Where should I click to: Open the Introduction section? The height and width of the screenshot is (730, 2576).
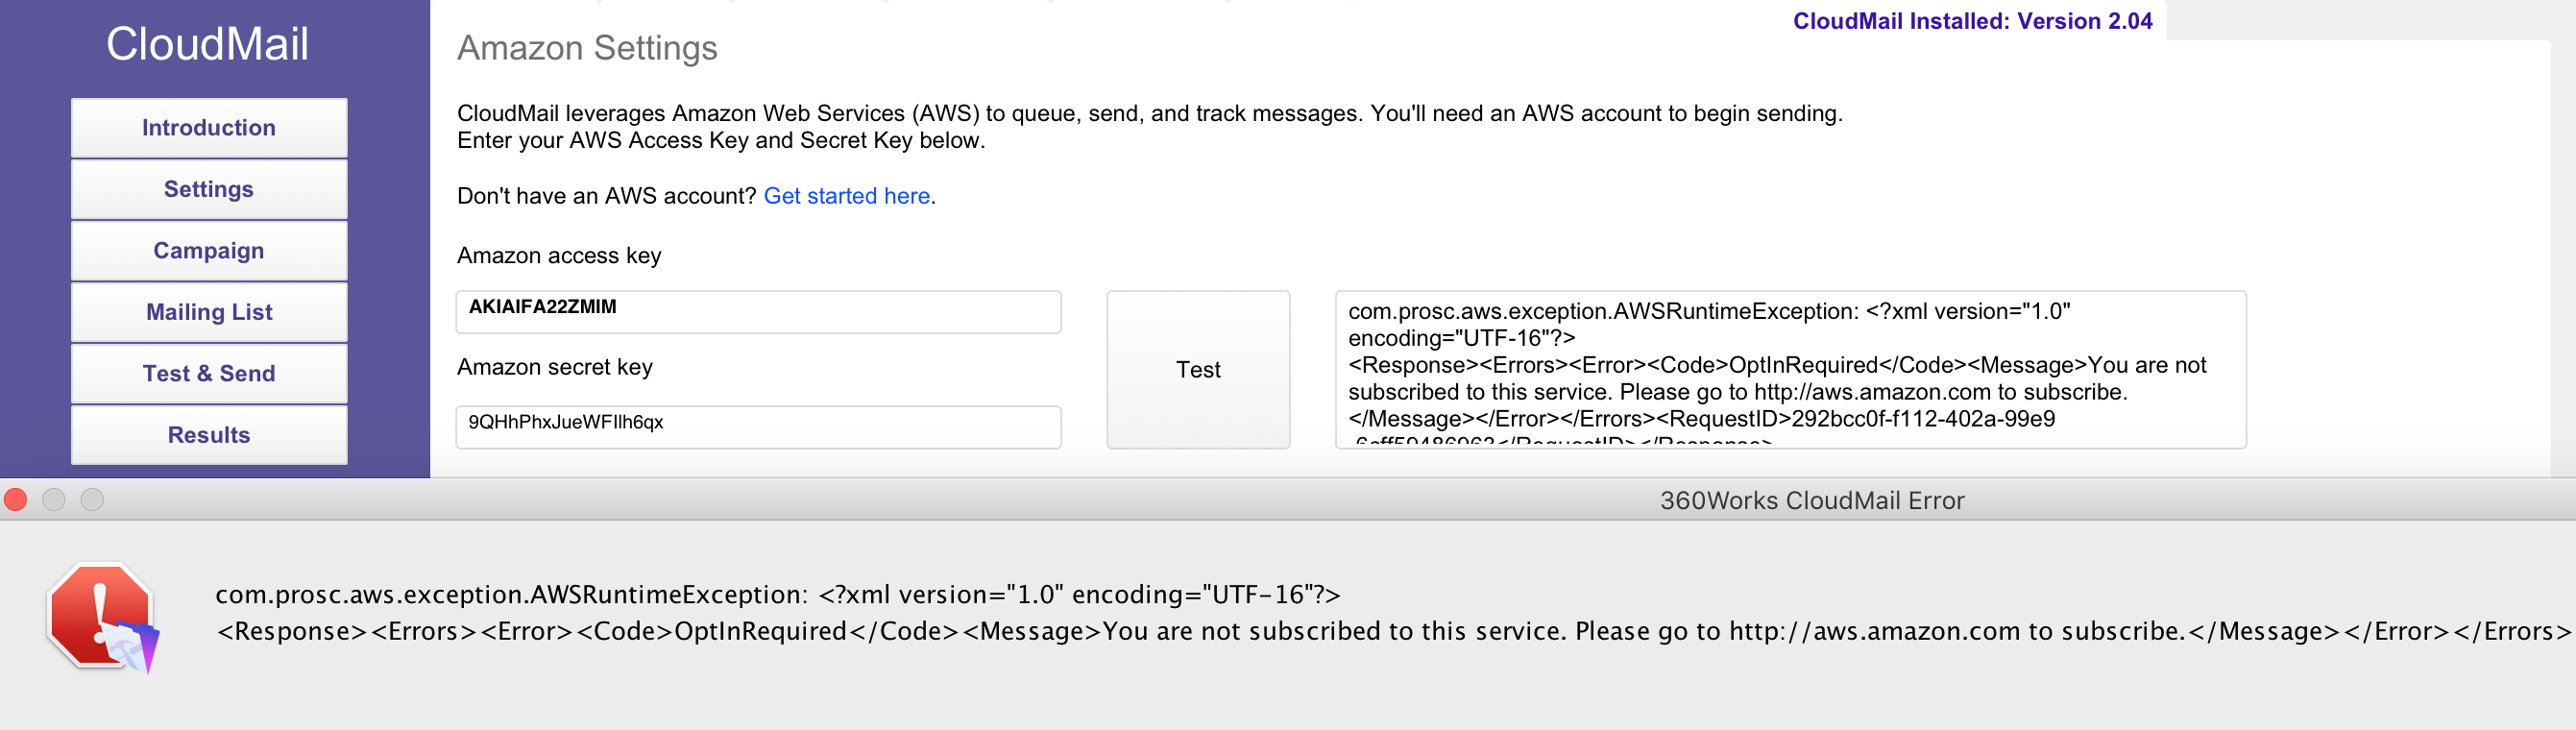pos(209,128)
